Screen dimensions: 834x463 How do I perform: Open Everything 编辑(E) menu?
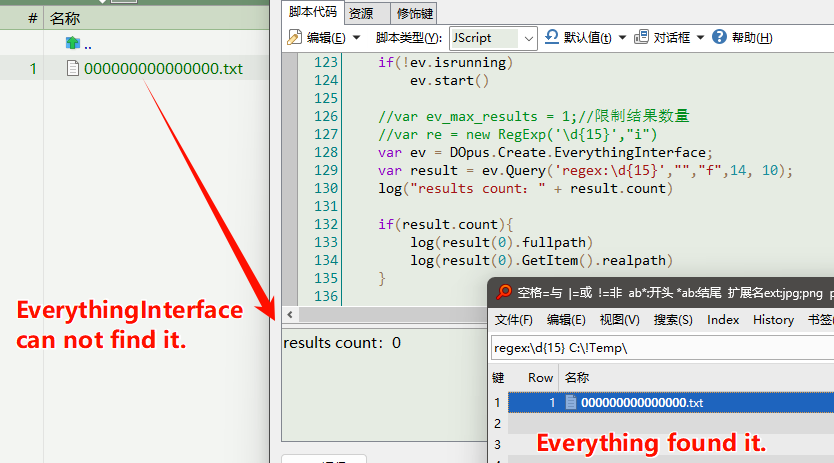click(566, 320)
